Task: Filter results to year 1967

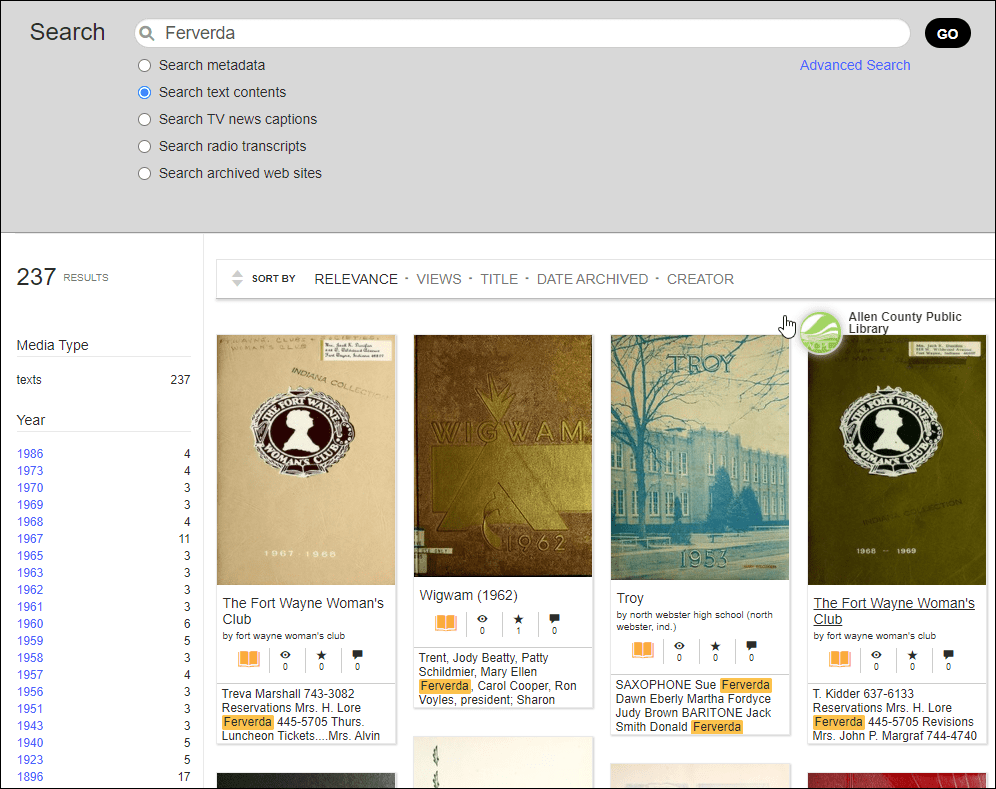Action: 30,538
